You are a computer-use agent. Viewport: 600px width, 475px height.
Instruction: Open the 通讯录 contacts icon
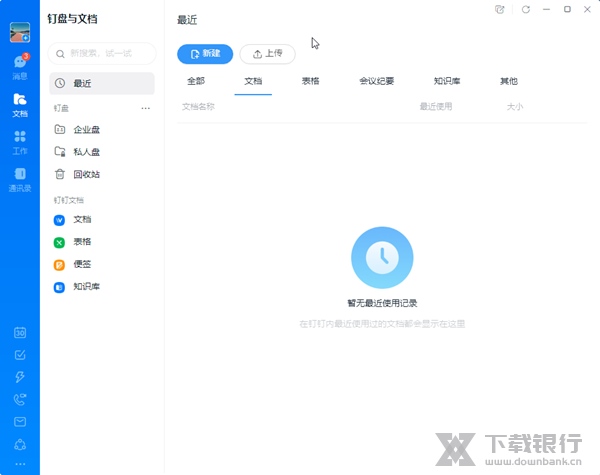20,178
